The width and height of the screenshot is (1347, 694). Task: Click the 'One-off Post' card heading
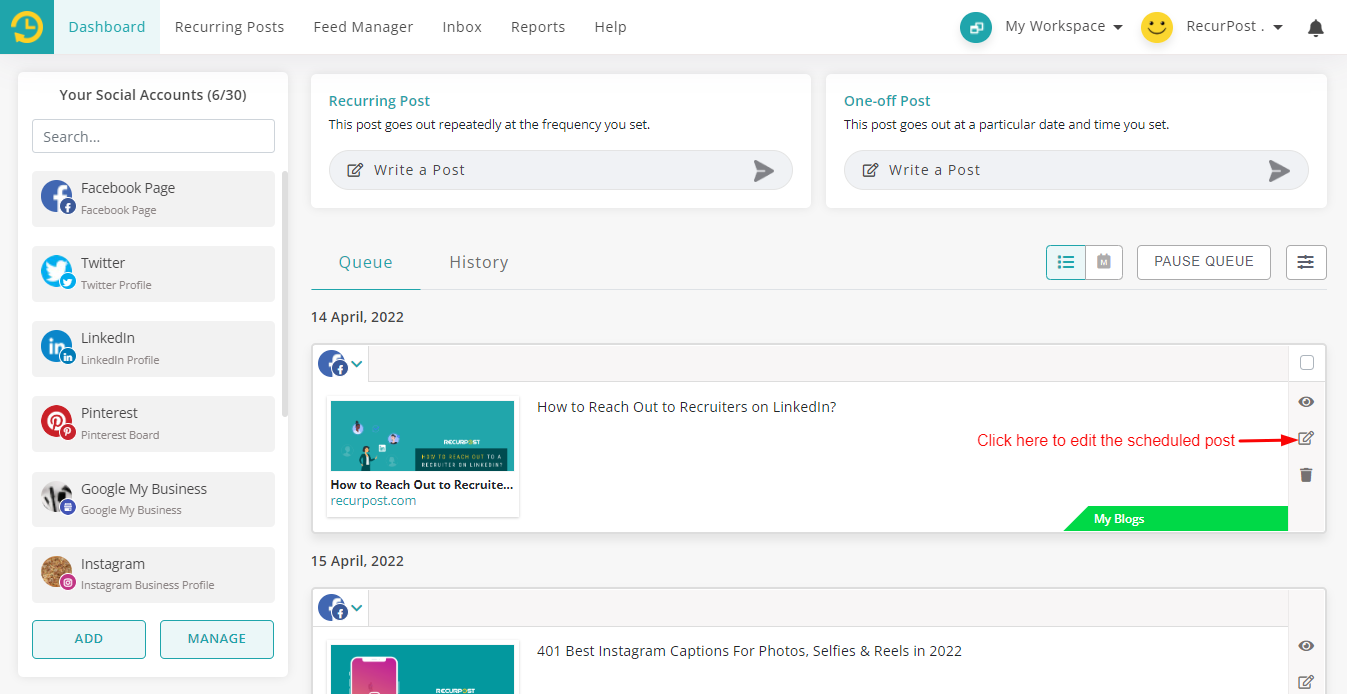pyautogui.click(x=888, y=101)
